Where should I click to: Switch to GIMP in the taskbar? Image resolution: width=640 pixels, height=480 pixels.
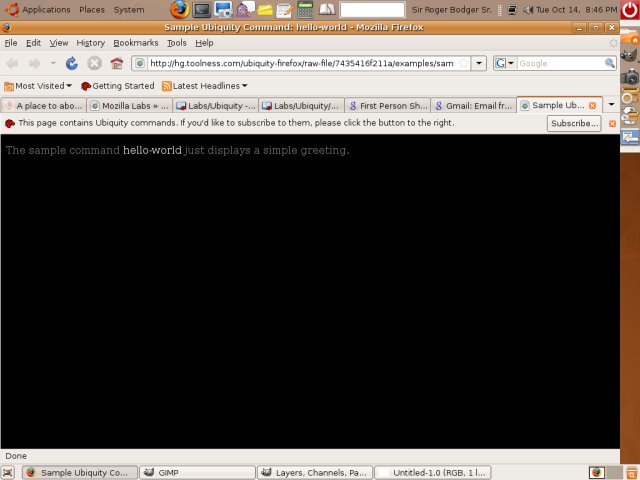(198, 473)
